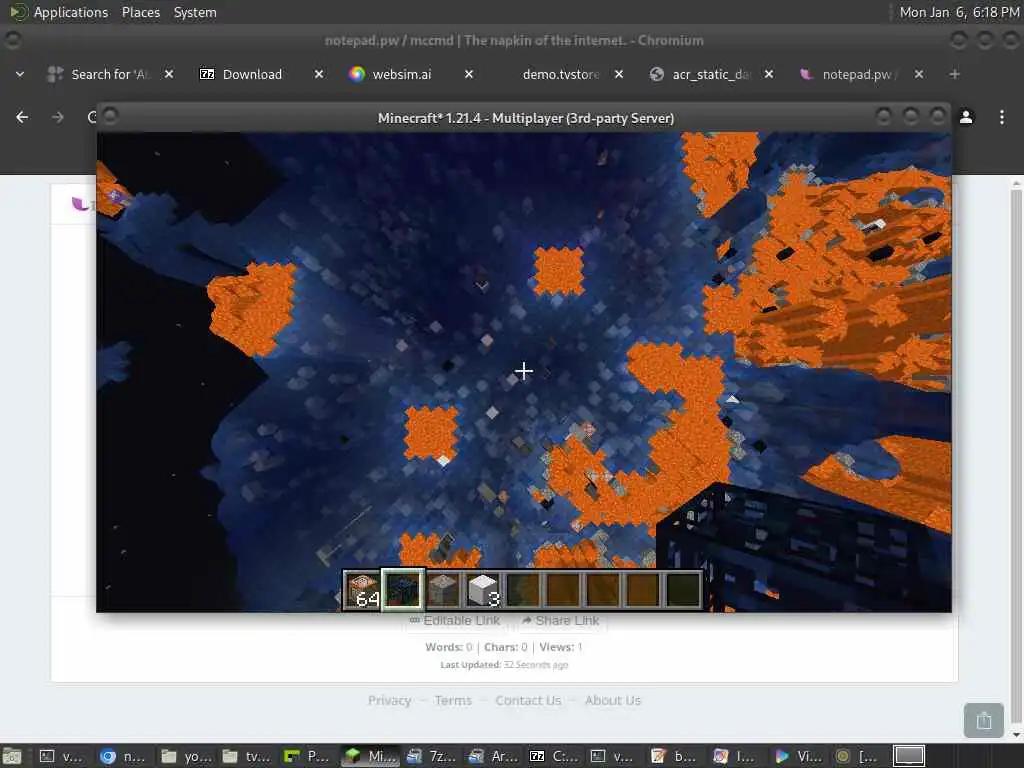This screenshot has width=1024, height=768.
Task: Click the show desktop icon in taskbar
Action: tap(12, 756)
